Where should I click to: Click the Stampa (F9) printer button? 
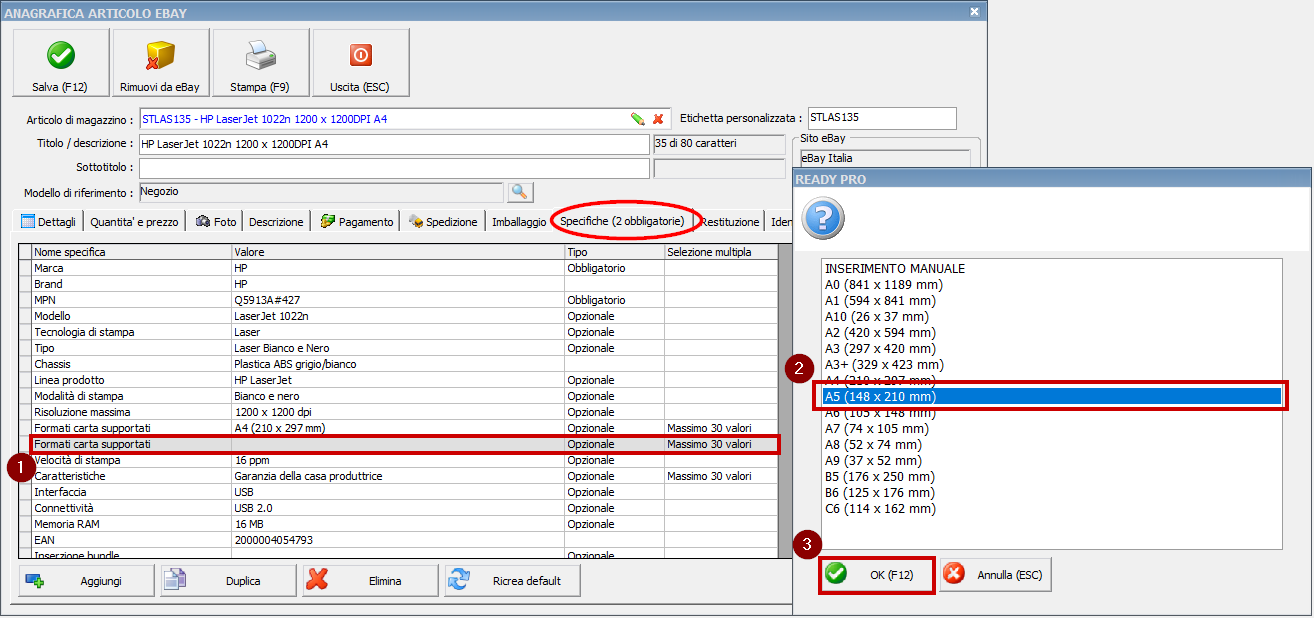click(260, 62)
